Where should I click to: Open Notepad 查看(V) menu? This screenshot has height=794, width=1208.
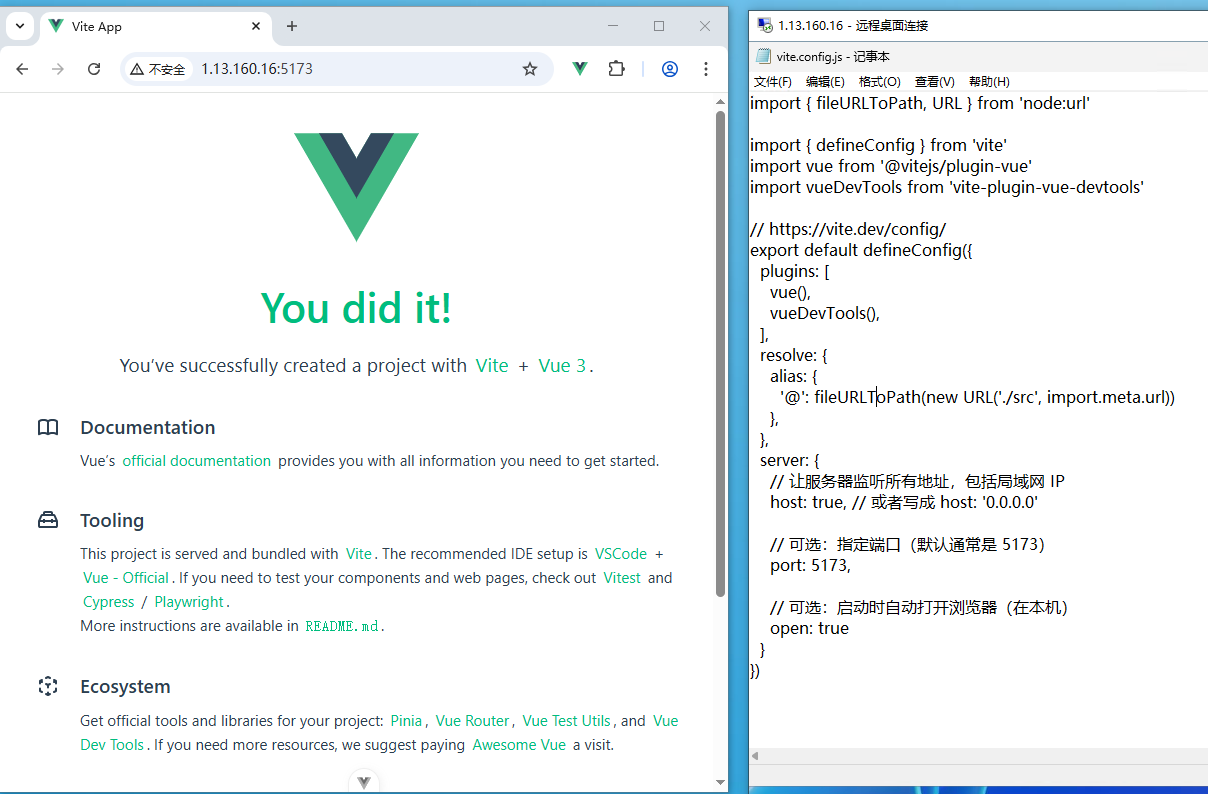934,82
